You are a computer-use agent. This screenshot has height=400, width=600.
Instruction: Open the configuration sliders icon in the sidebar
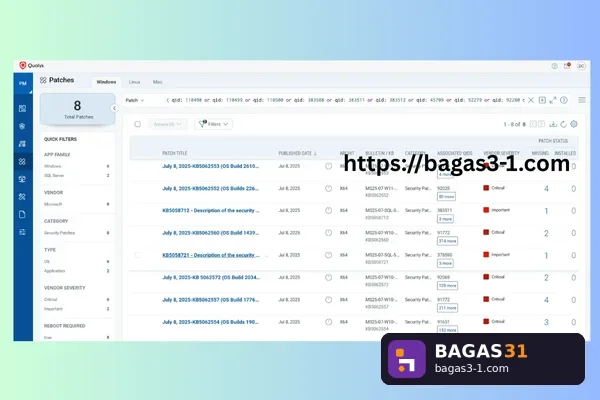click(22, 232)
